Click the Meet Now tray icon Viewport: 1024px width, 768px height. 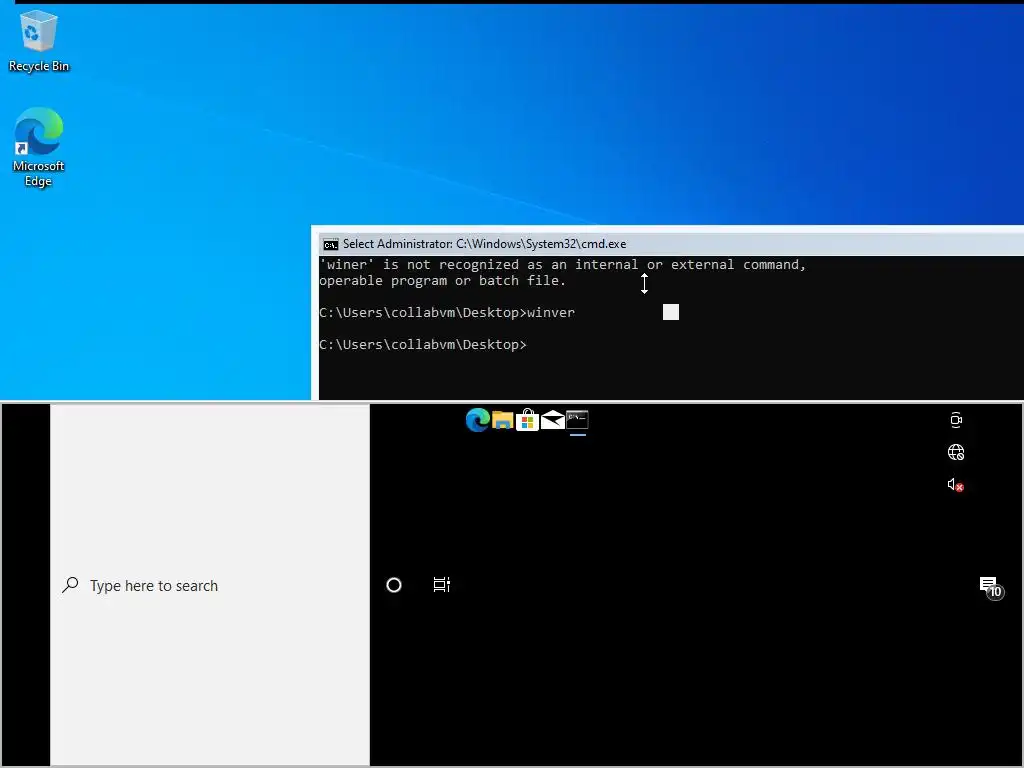tap(956, 420)
